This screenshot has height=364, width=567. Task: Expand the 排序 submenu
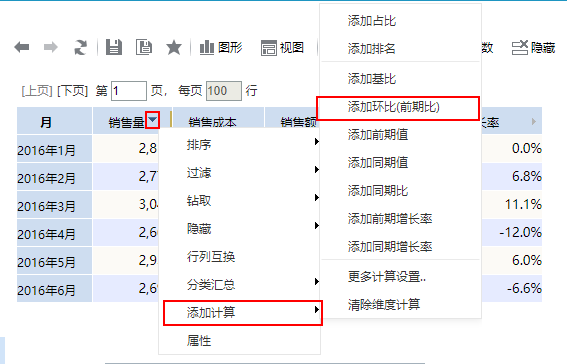coord(239,145)
